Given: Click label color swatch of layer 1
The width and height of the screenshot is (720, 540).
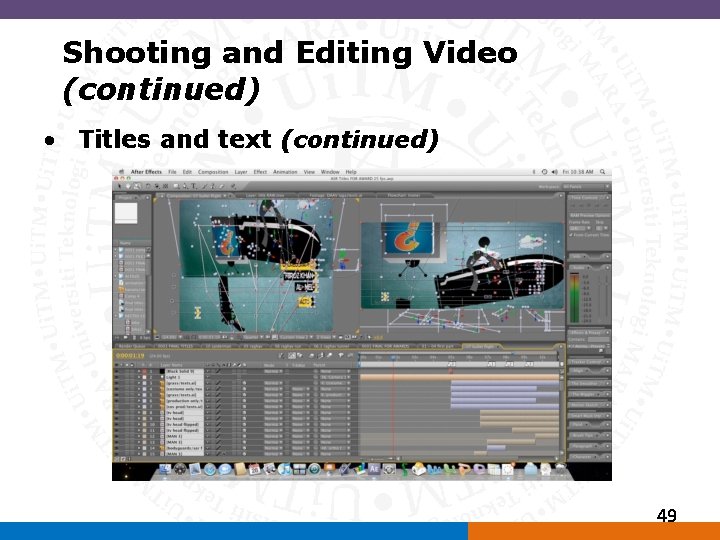Looking at the screenshot, I should coord(144,371).
